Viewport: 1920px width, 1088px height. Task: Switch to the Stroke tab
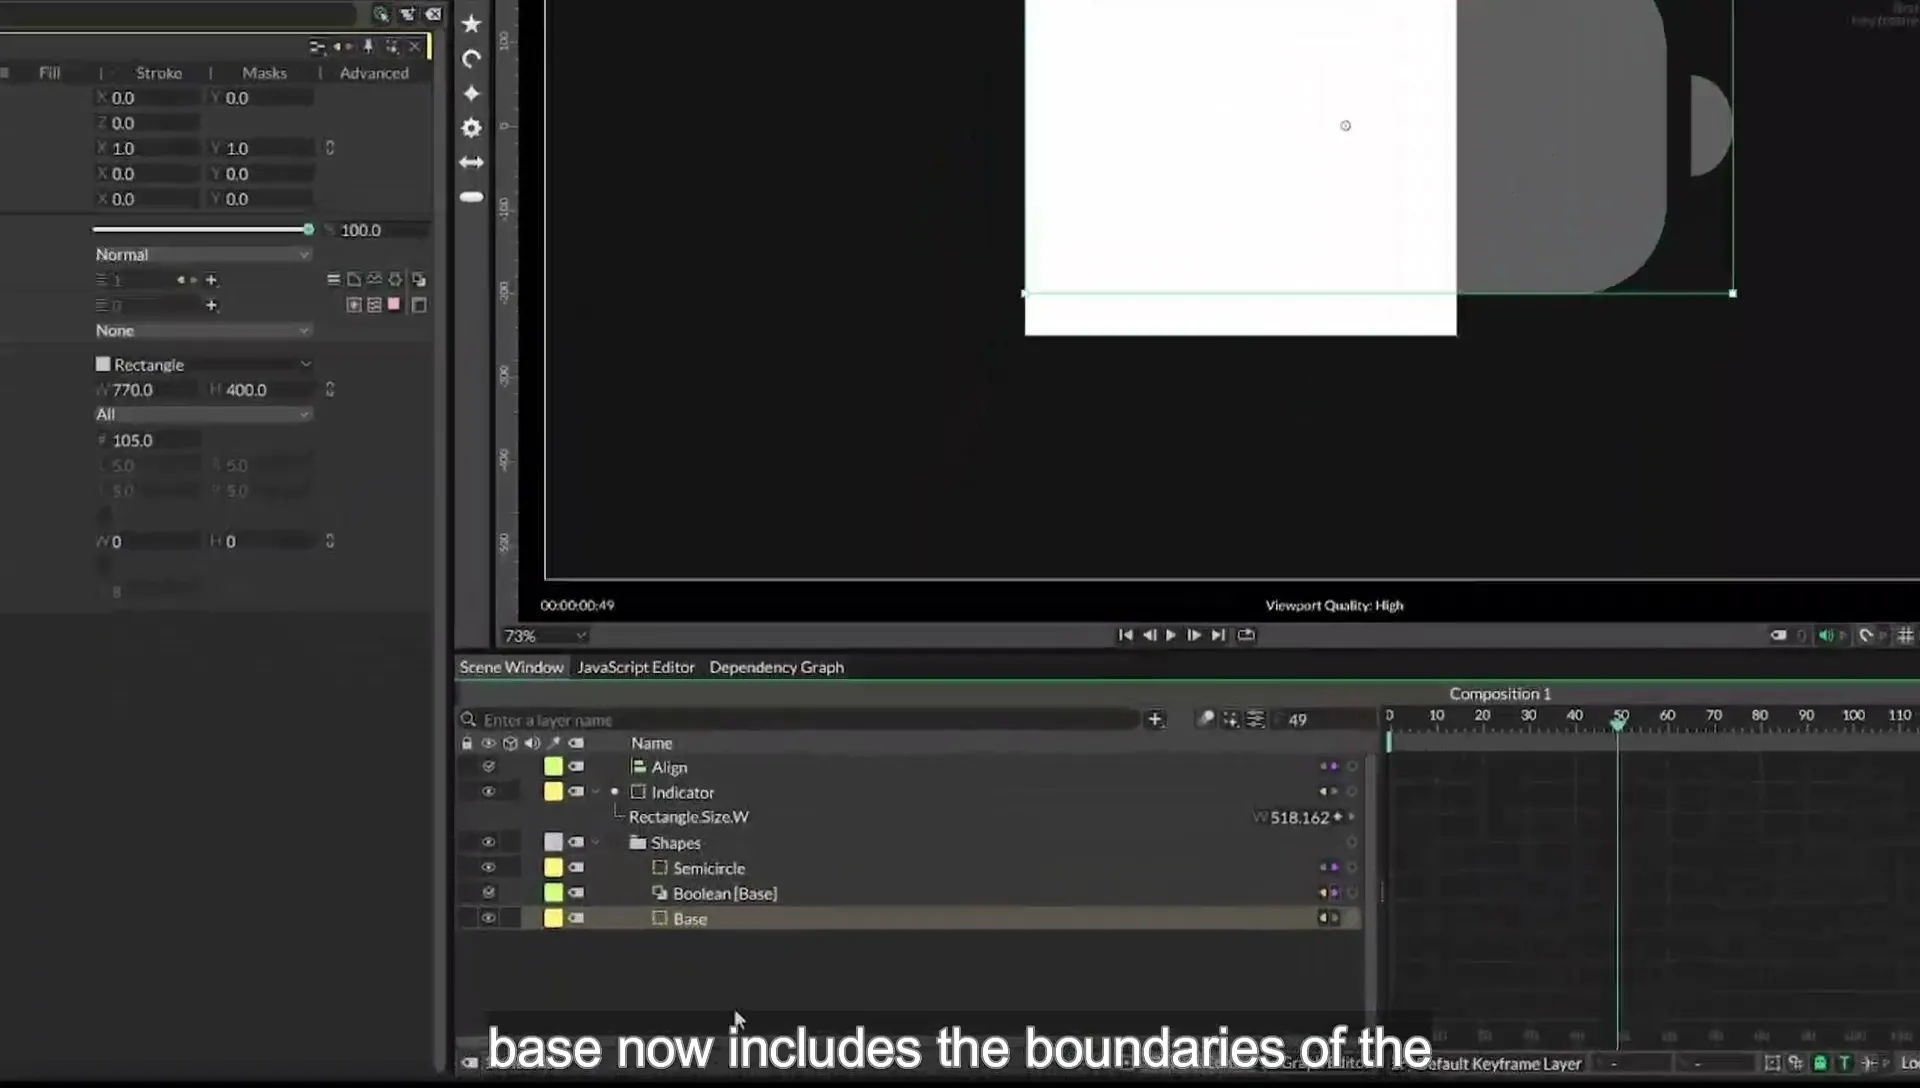point(159,73)
